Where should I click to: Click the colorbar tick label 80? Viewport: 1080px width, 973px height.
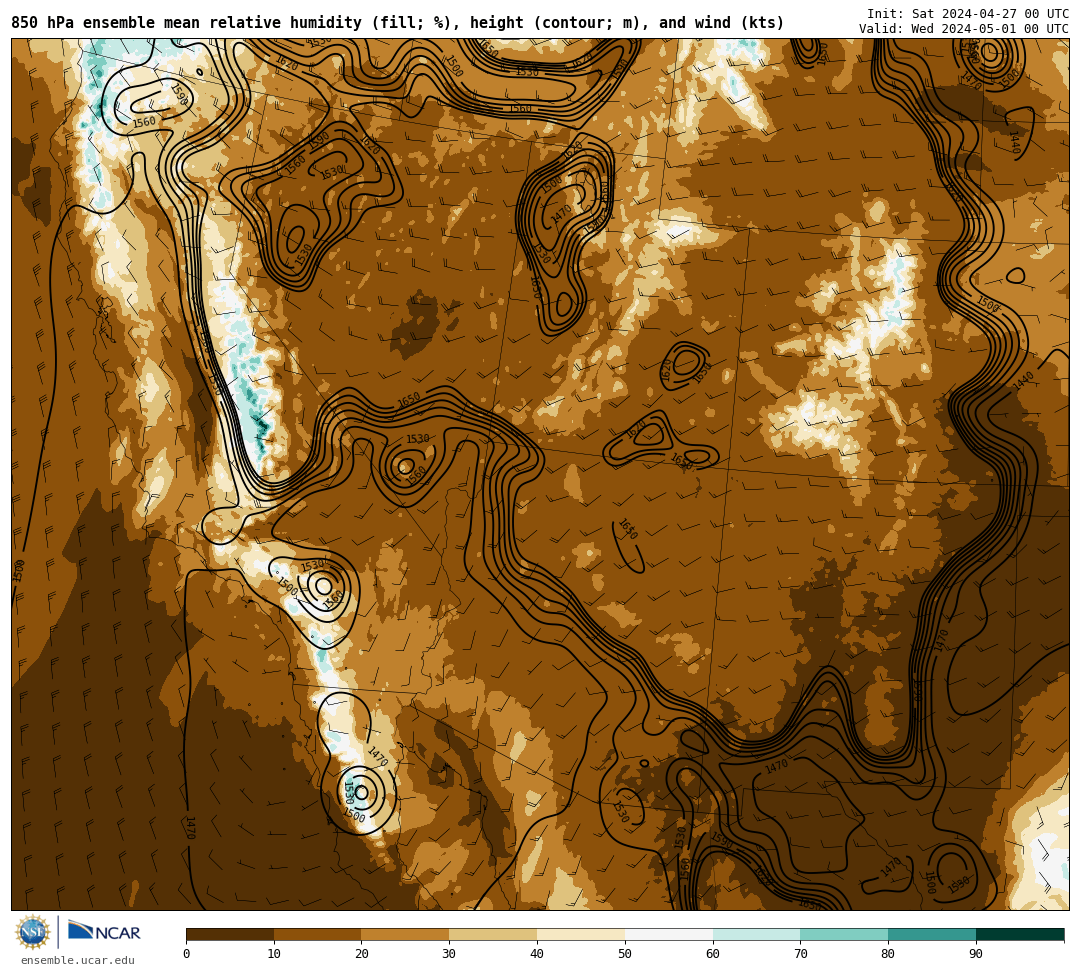click(889, 954)
